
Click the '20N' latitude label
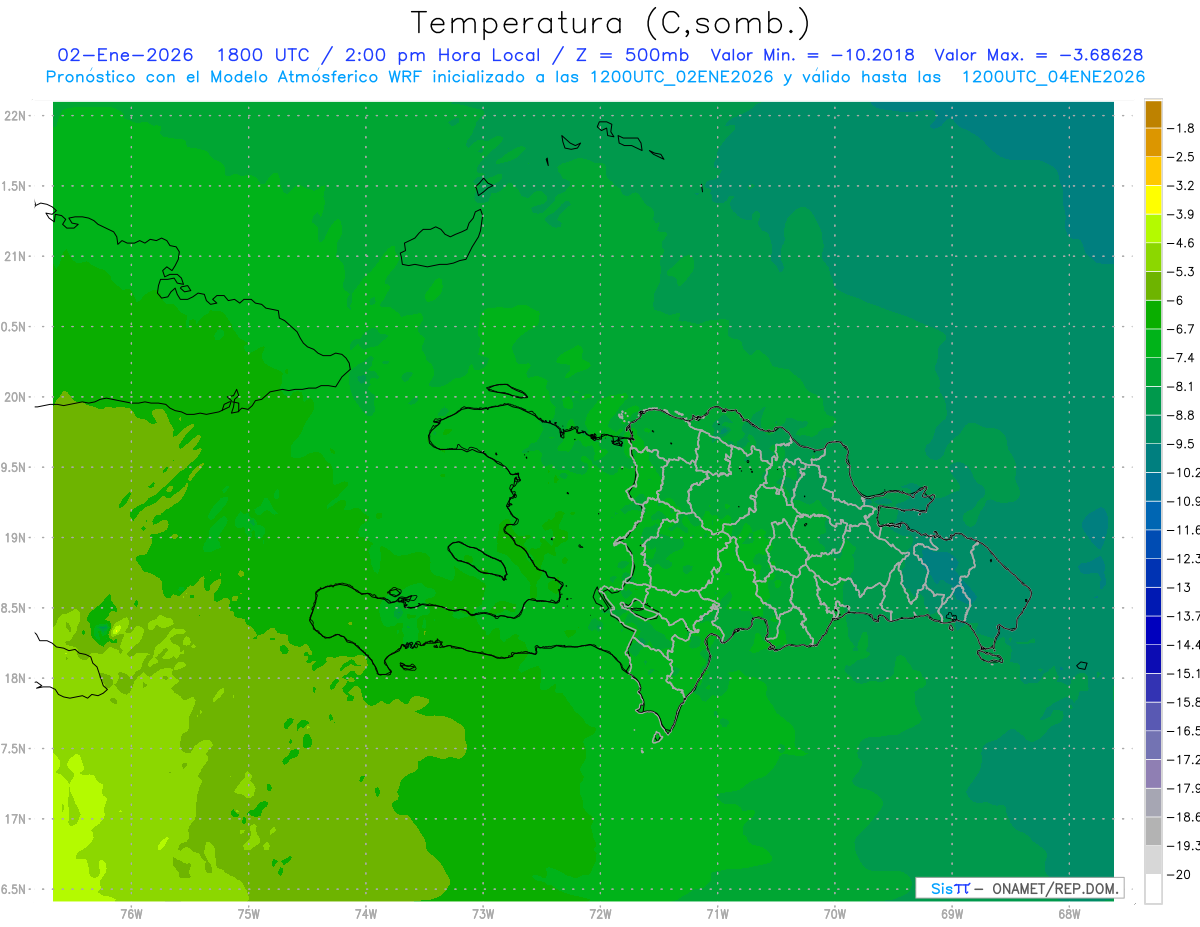(x=16, y=397)
